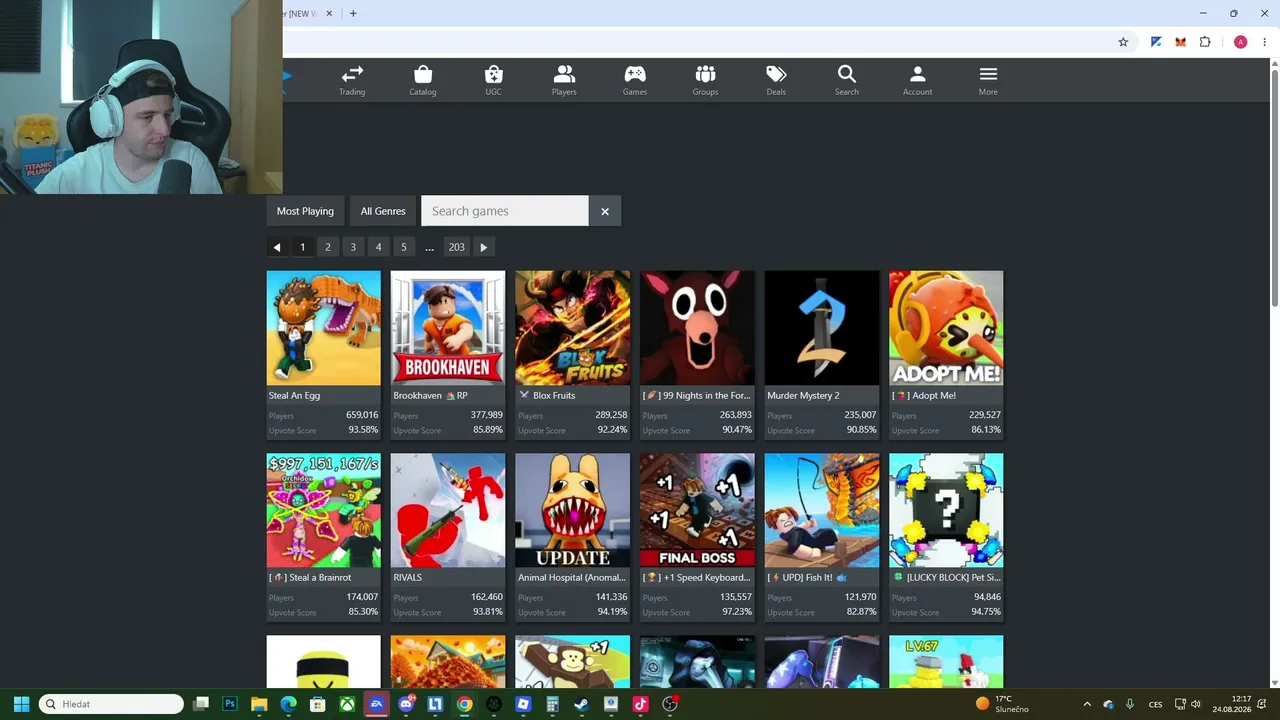Open the weather widget showing 17°C
The image size is (1280, 720).
pyautogui.click(x=1002, y=704)
